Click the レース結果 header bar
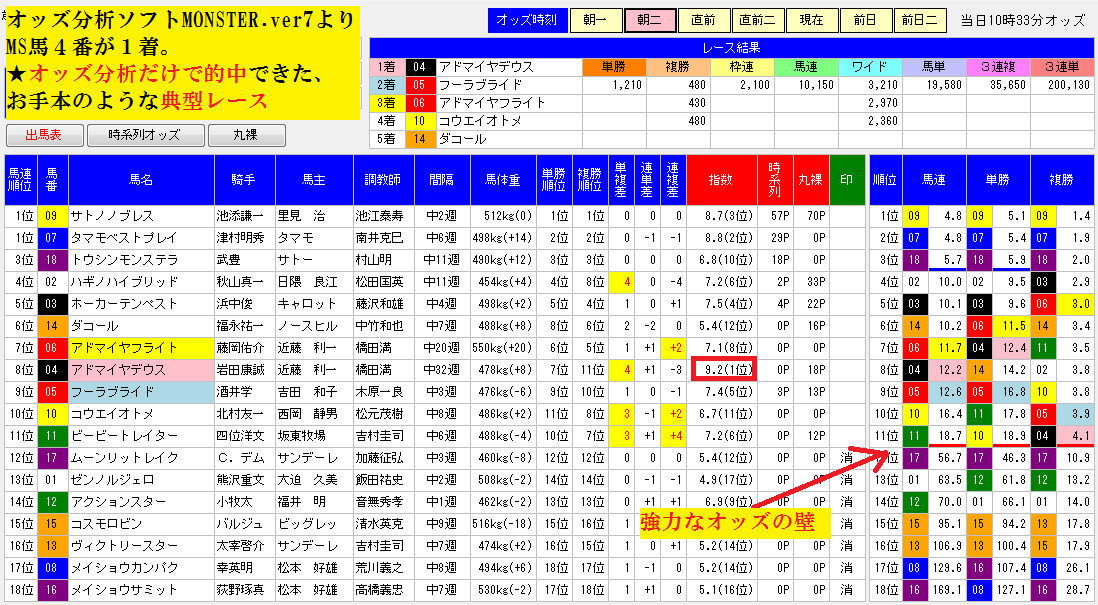Screen dimensions: 1098x605 (732, 48)
